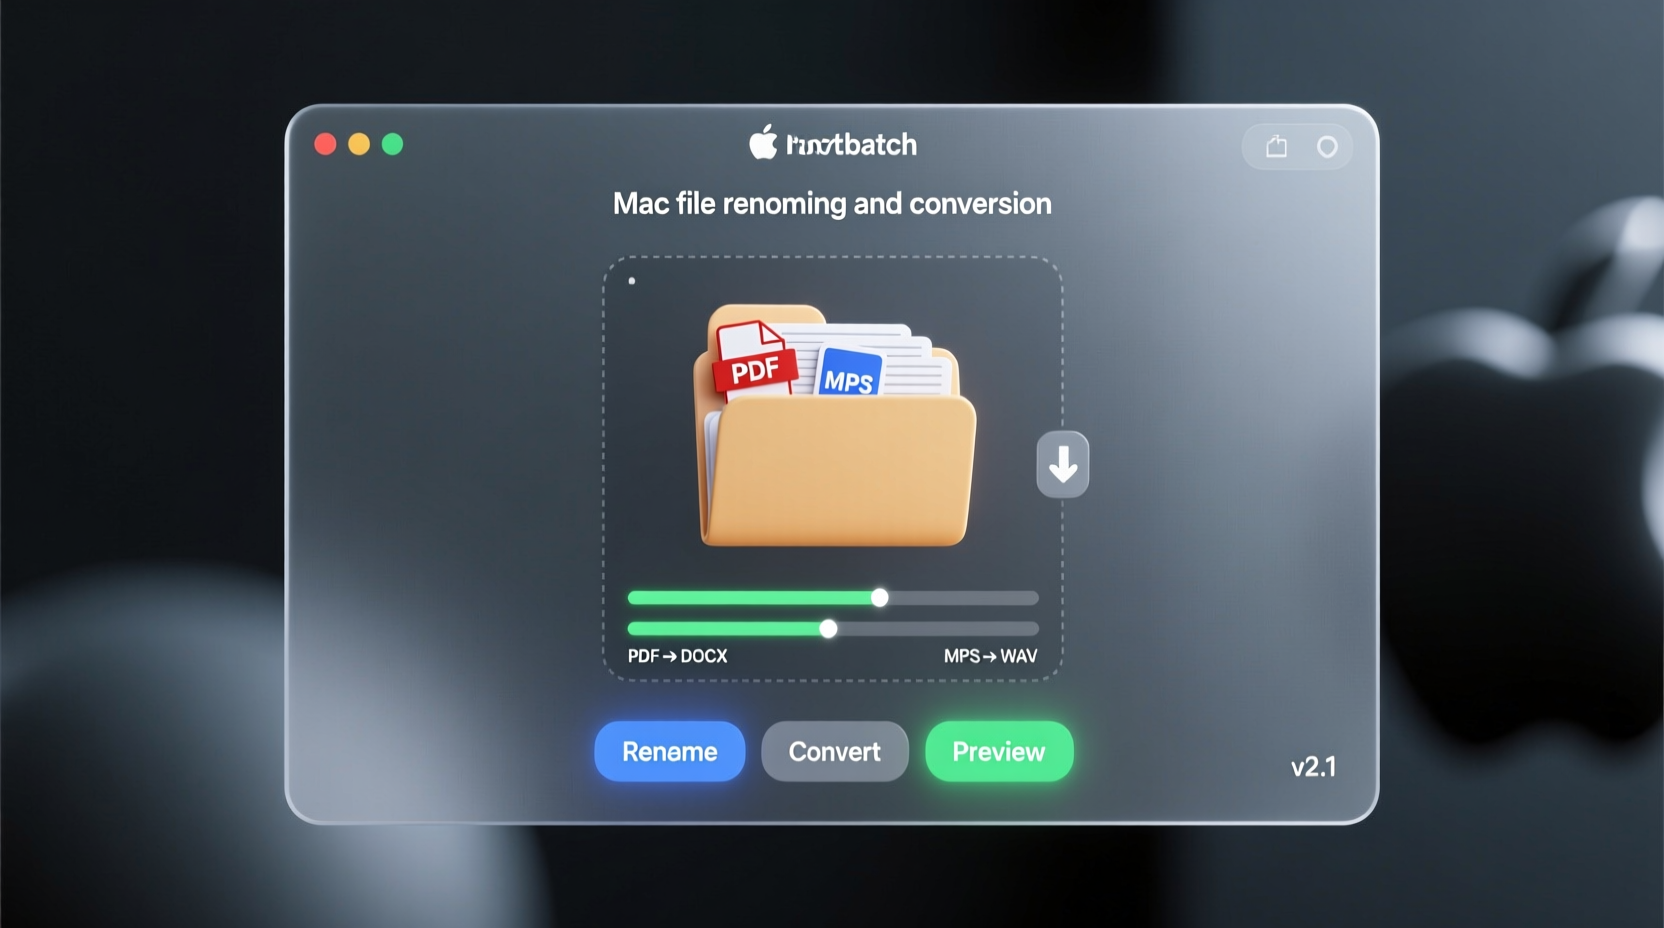Click the Convert button
Viewport: 1664px width, 928px height.
coord(835,751)
